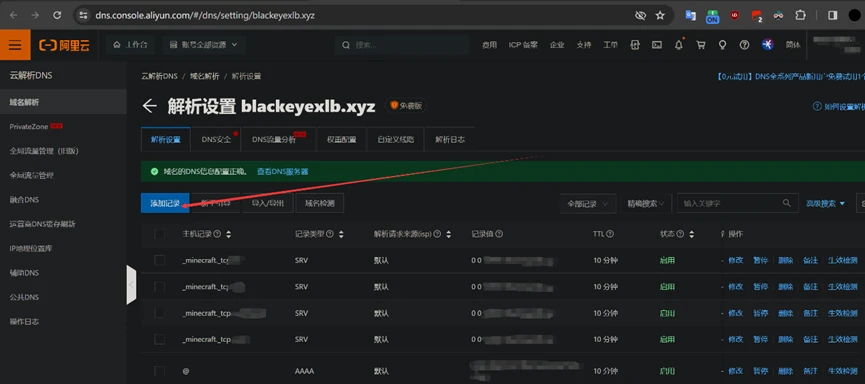This screenshot has height=384, width=865.
Task: Open the notifications bell
Action: click(x=679, y=45)
